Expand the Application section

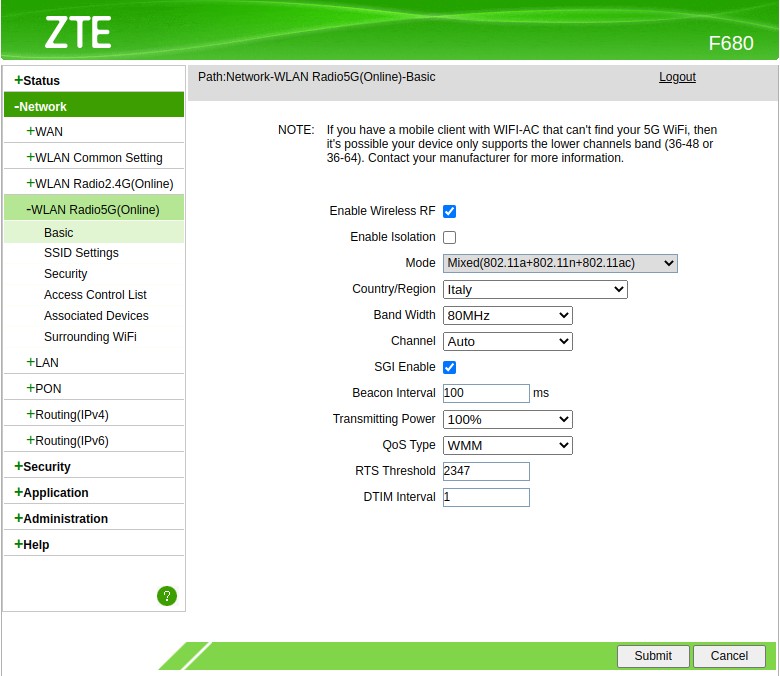(51, 492)
